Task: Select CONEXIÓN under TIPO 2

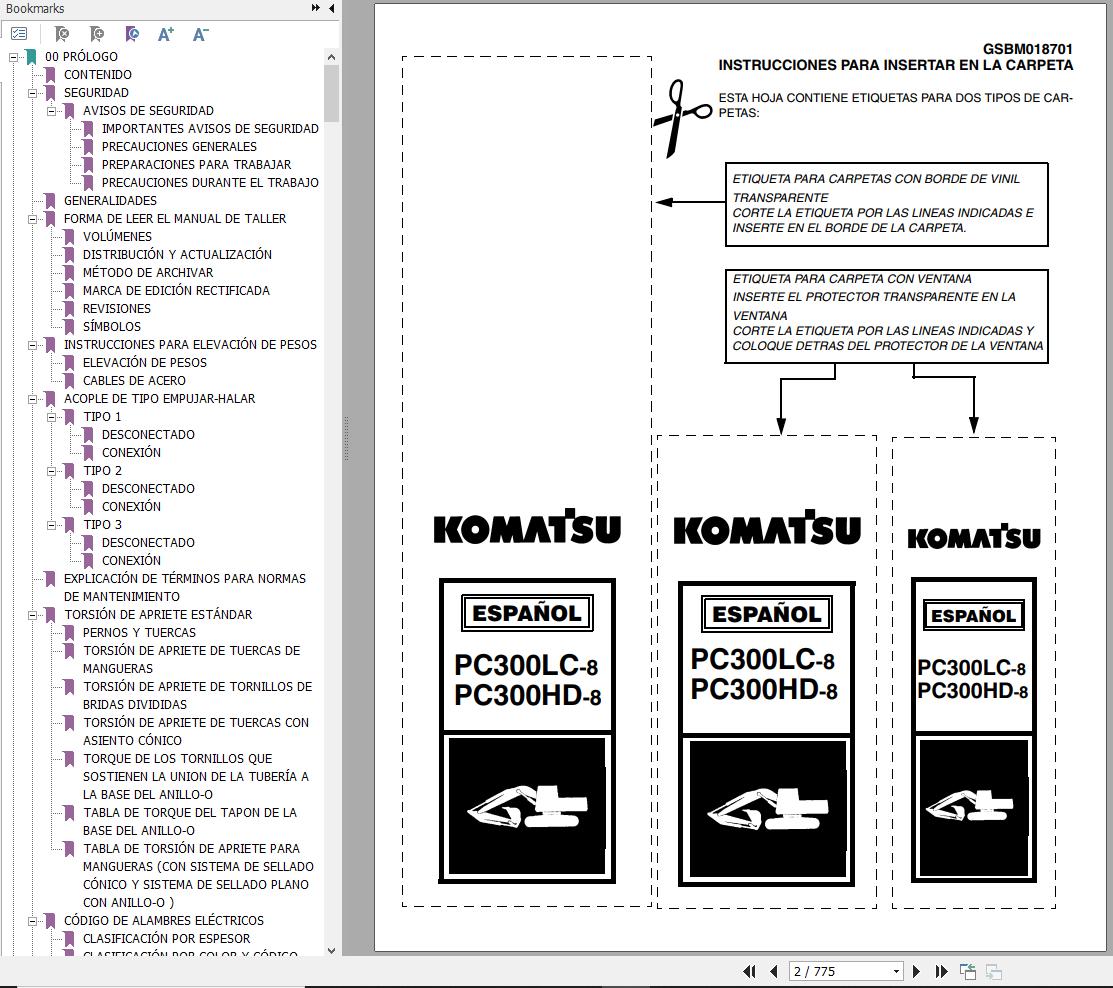Action: pos(131,507)
